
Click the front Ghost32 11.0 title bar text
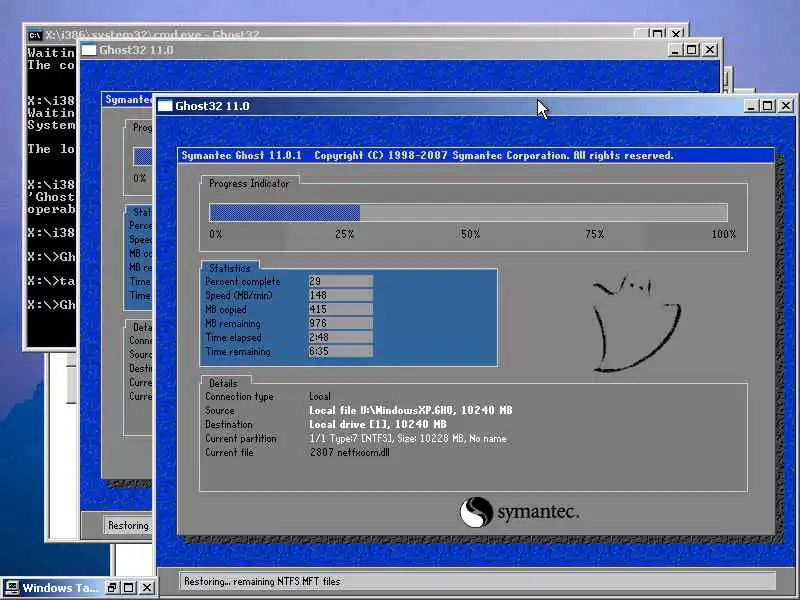tap(212, 106)
